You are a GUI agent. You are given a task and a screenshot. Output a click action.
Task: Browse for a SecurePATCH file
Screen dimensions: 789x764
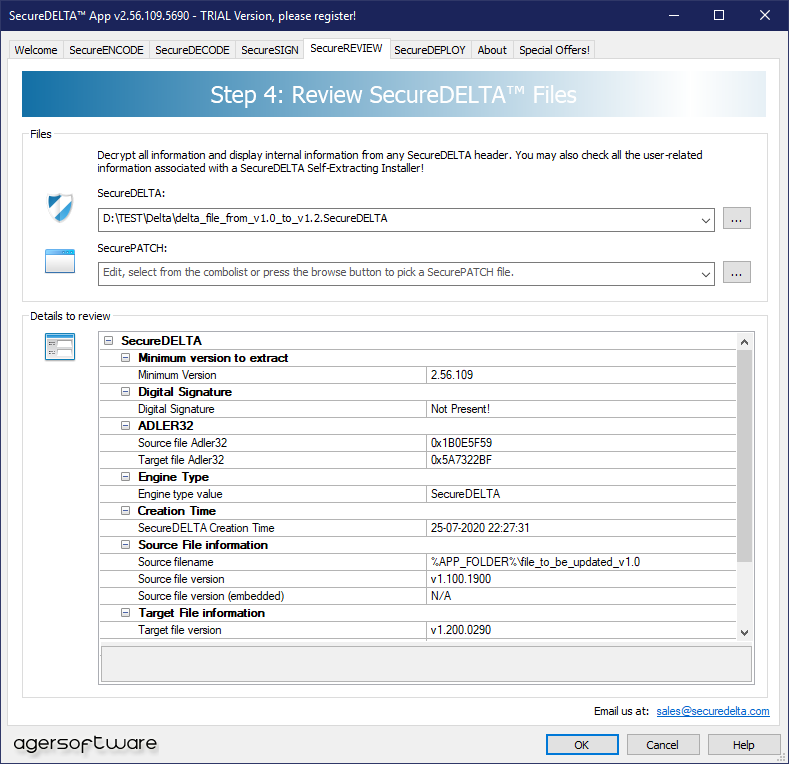click(x=737, y=272)
